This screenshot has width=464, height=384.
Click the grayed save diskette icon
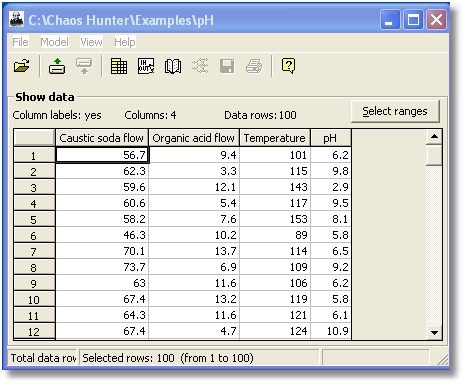point(227,66)
